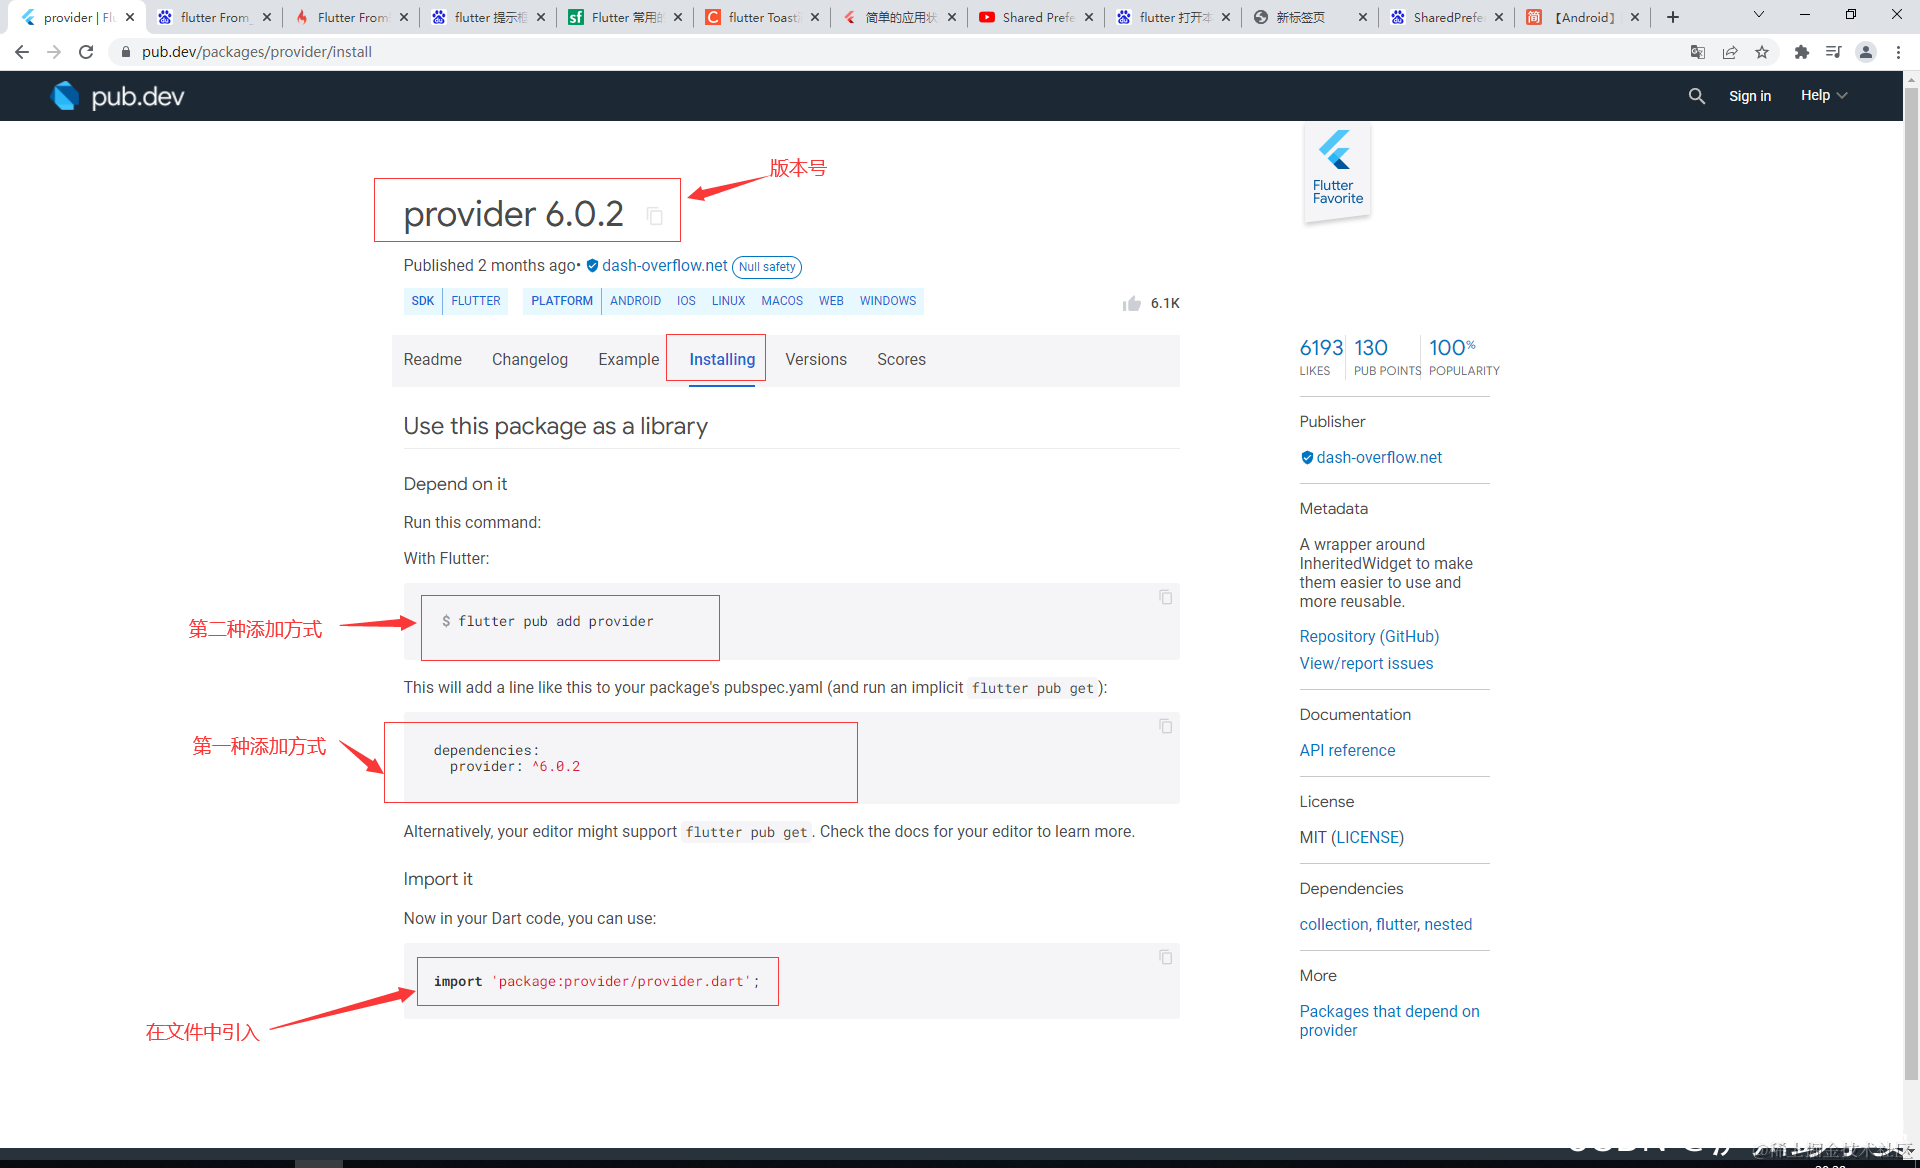Screen dimensions: 1920x1168
Task: Switch to the Changelog tab
Action: tap(529, 359)
